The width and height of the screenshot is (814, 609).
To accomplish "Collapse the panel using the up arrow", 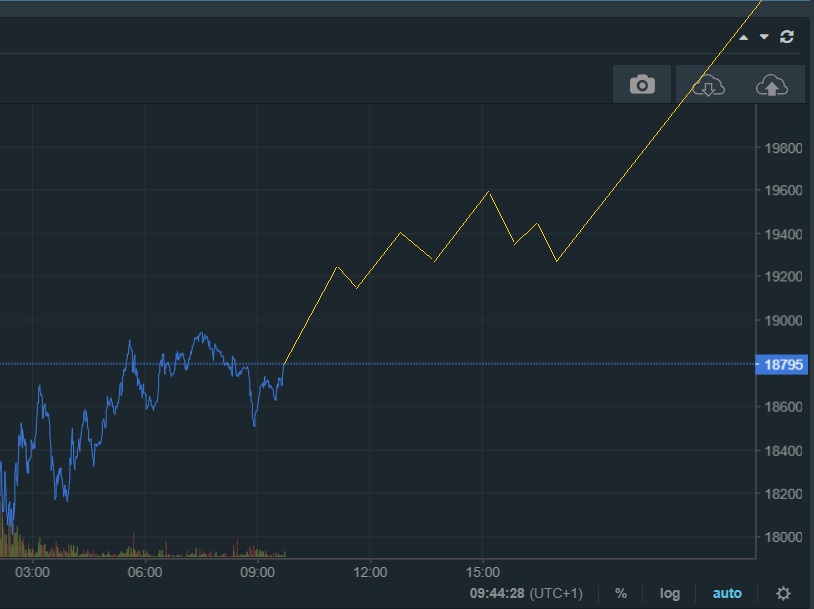I will click(x=742, y=37).
